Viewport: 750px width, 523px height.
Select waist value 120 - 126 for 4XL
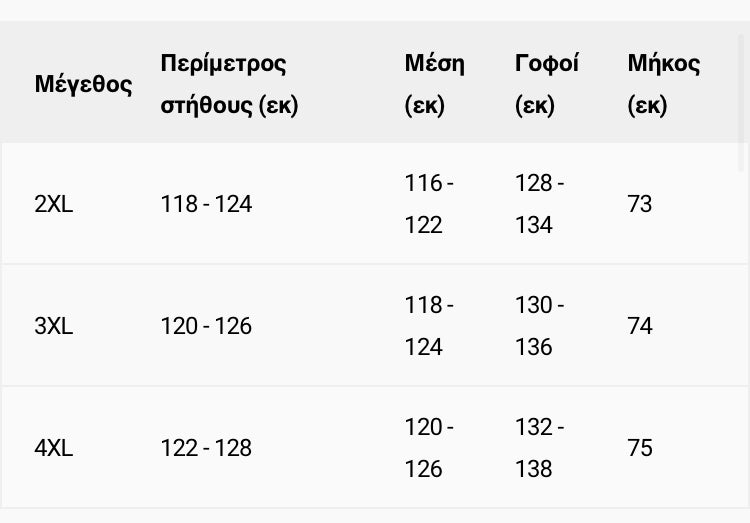pyautogui.click(x=429, y=448)
